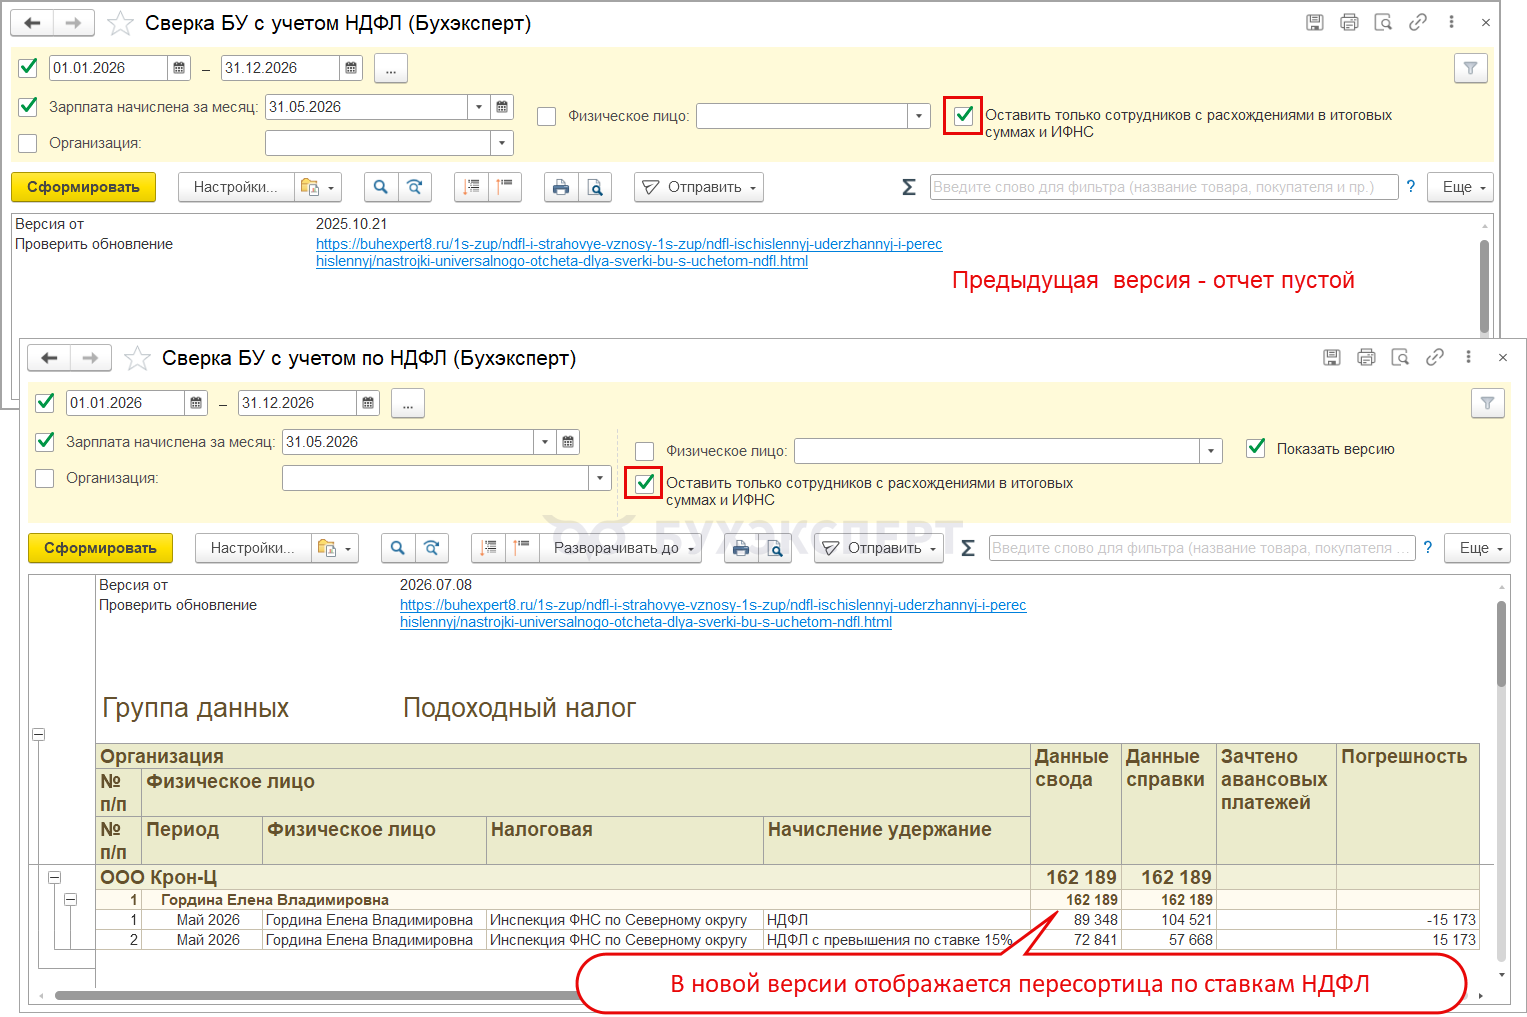Click 'Настройки...' in upper window

tap(236, 187)
